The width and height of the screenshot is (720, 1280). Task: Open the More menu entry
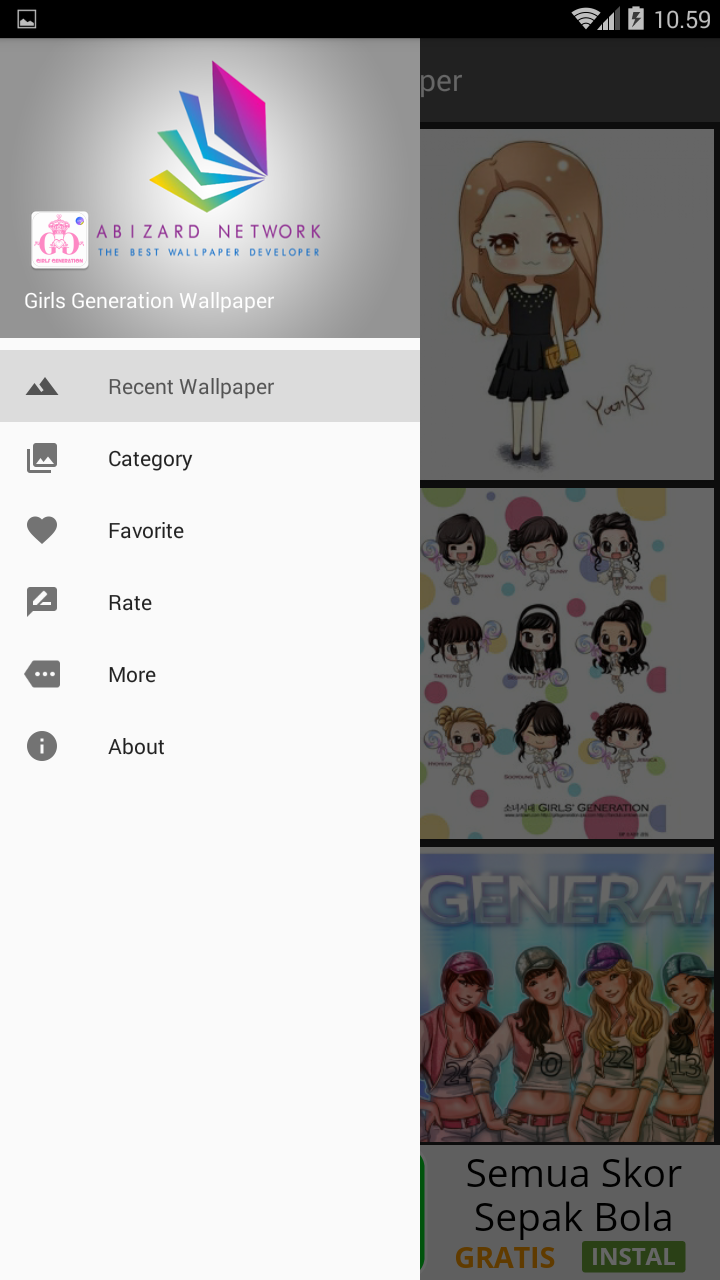(210, 674)
